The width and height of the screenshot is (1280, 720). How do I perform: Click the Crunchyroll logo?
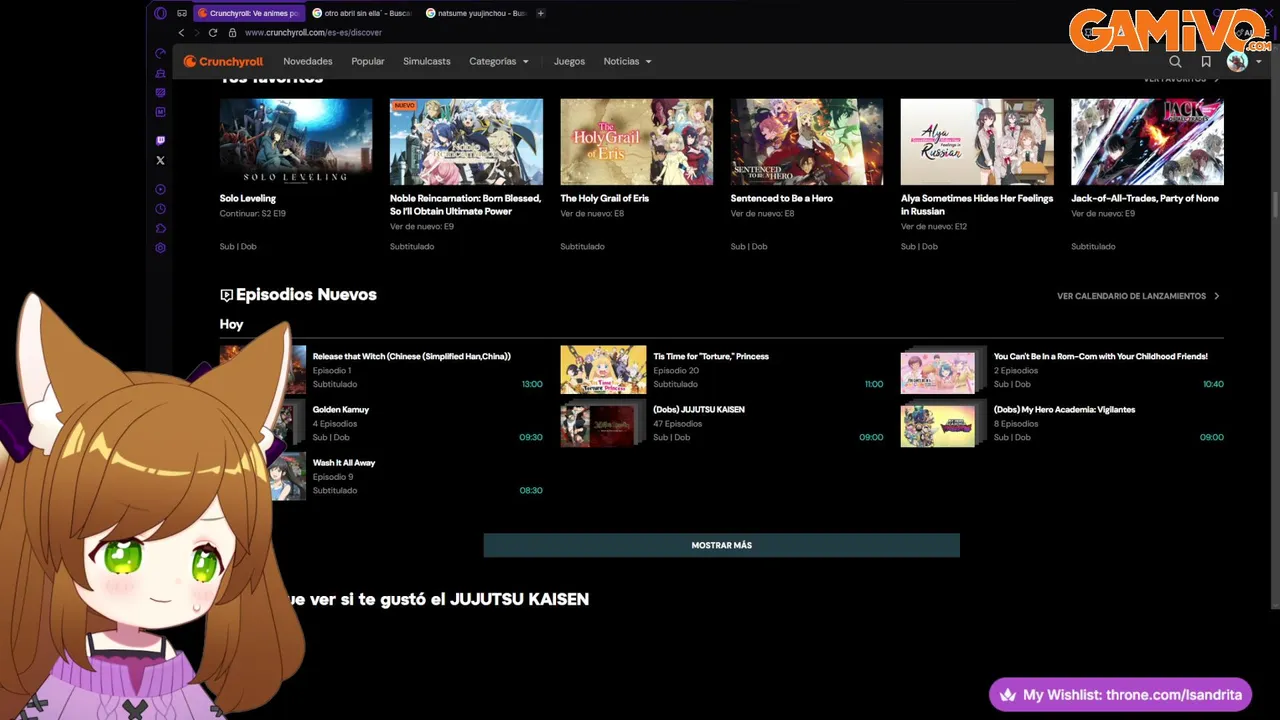pyautogui.click(x=223, y=61)
